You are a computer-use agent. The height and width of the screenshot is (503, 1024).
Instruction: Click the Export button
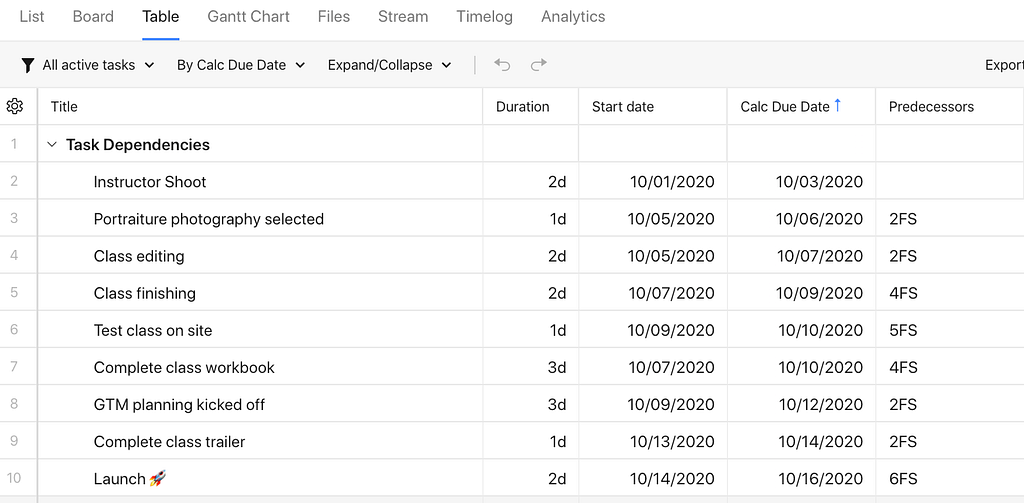(x=1003, y=65)
